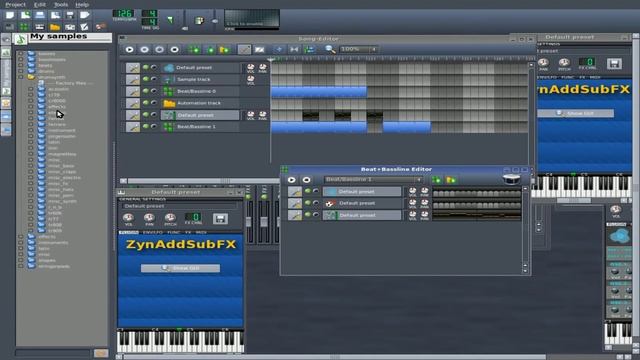640x360 pixels.
Task: Add beat/bassline track in Song-Editor toolbar
Action: click(194, 49)
